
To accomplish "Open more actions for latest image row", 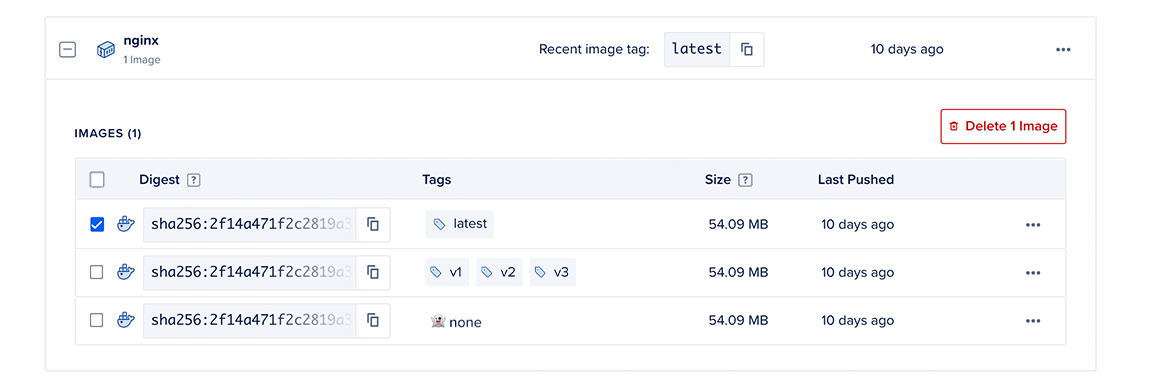I will pos(1033,224).
